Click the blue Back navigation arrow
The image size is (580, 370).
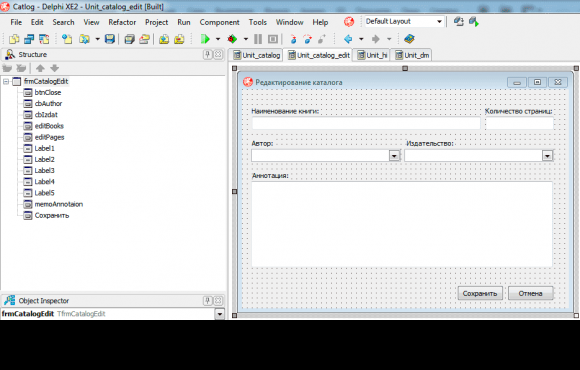pyautogui.click(x=348, y=39)
